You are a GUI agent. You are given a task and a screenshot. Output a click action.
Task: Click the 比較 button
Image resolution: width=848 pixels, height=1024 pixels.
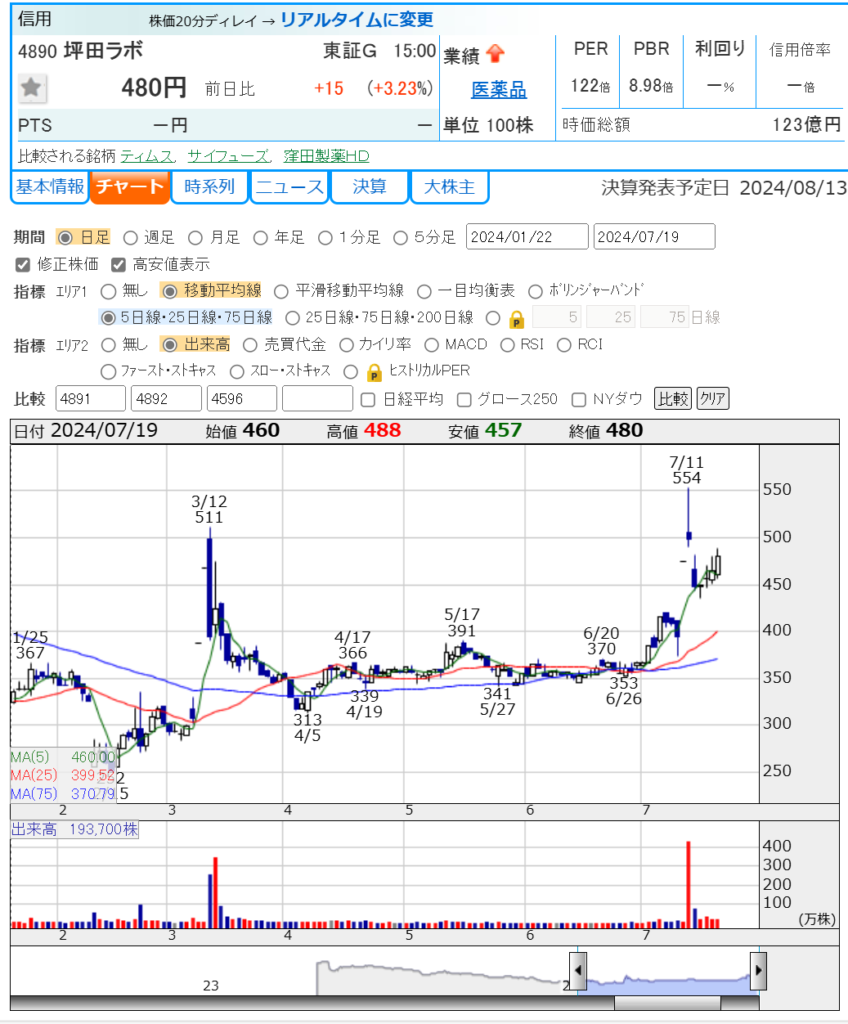coord(672,399)
